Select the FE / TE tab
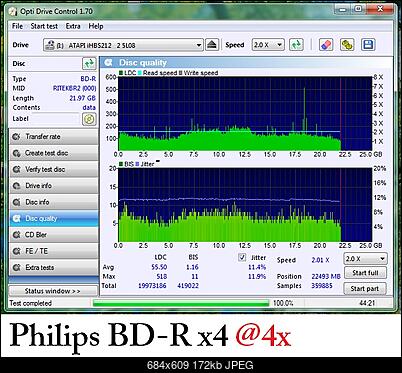This screenshot has height=373, width=402. coord(54,251)
